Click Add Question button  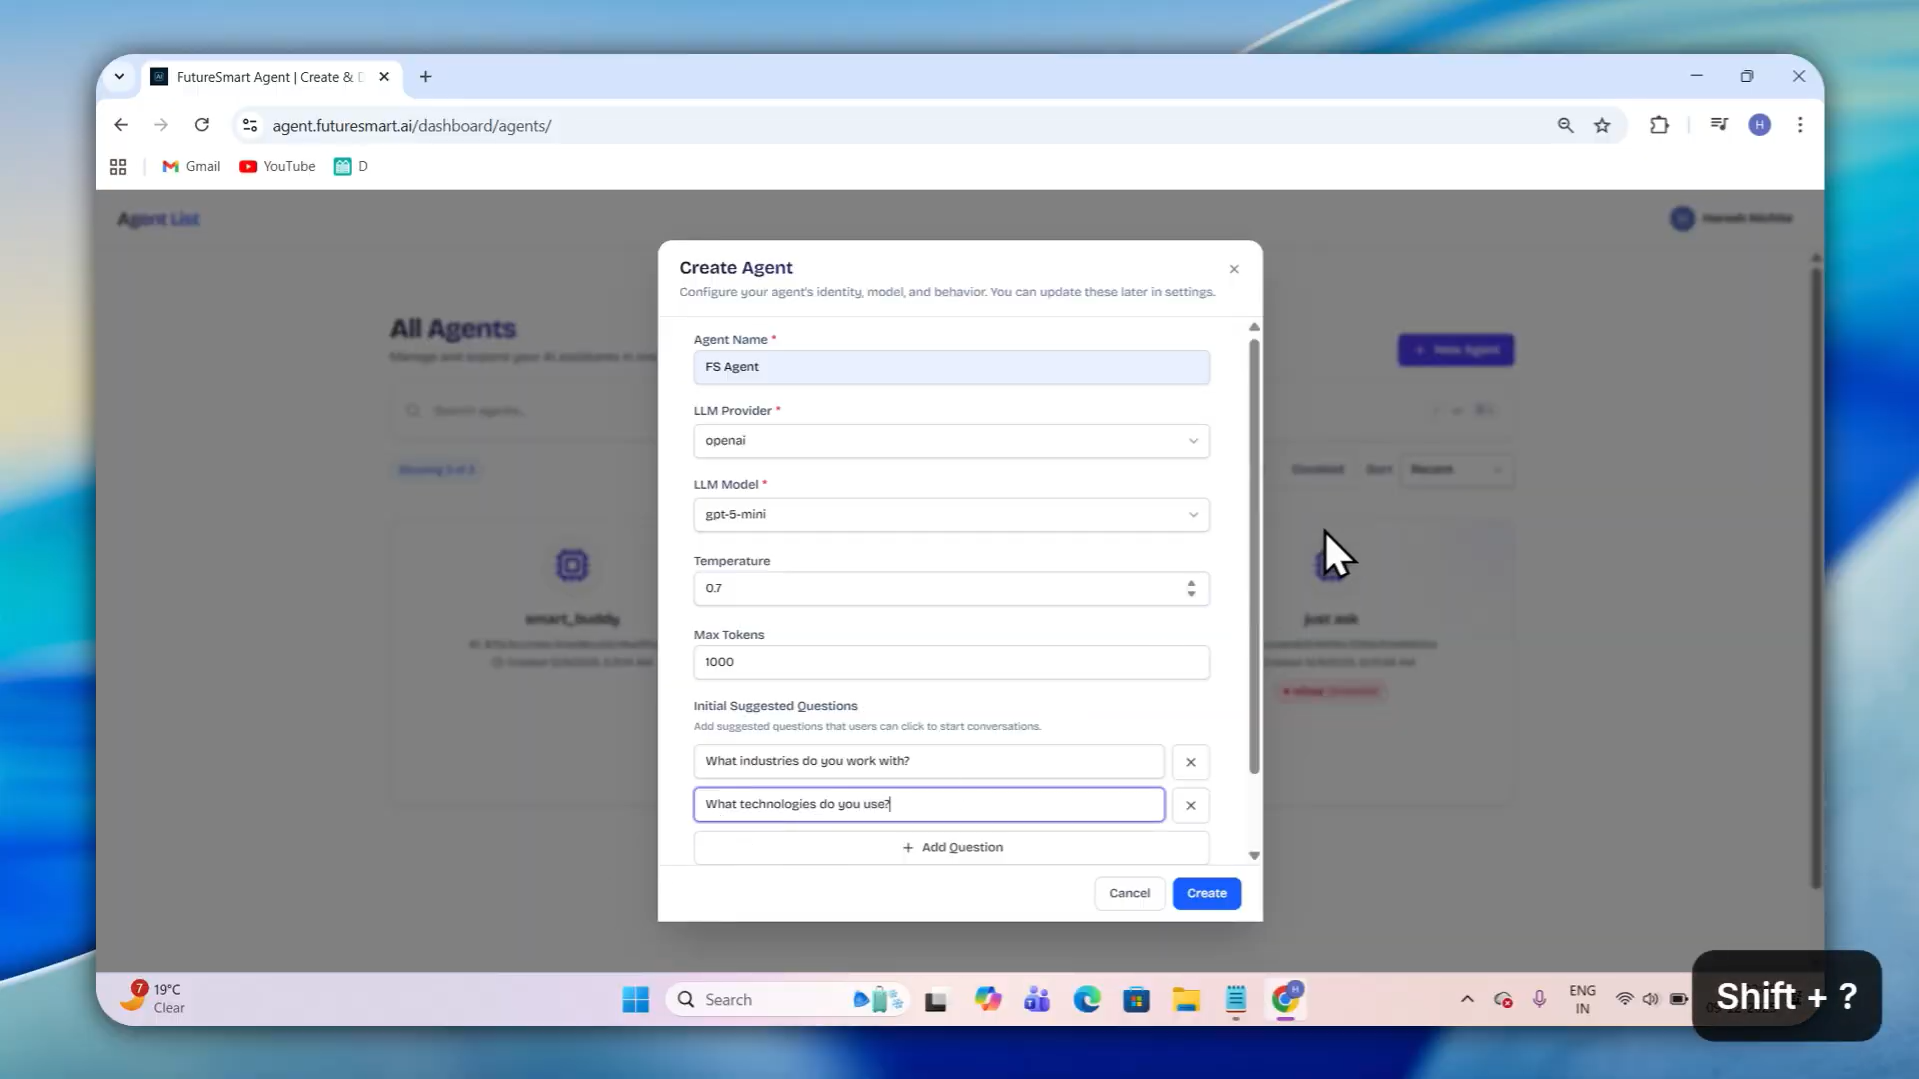[x=951, y=847]
